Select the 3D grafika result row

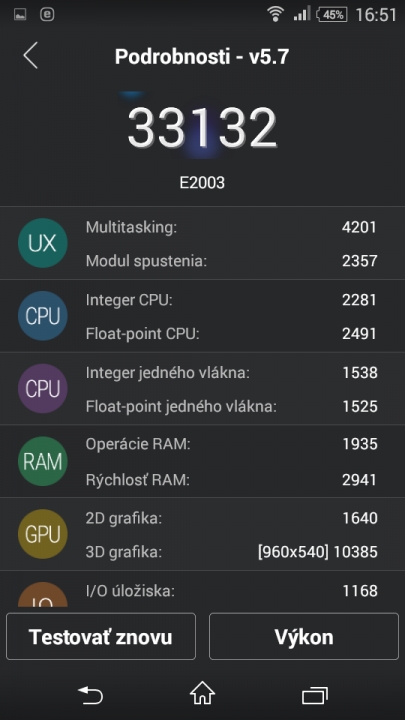click(231, 551)
